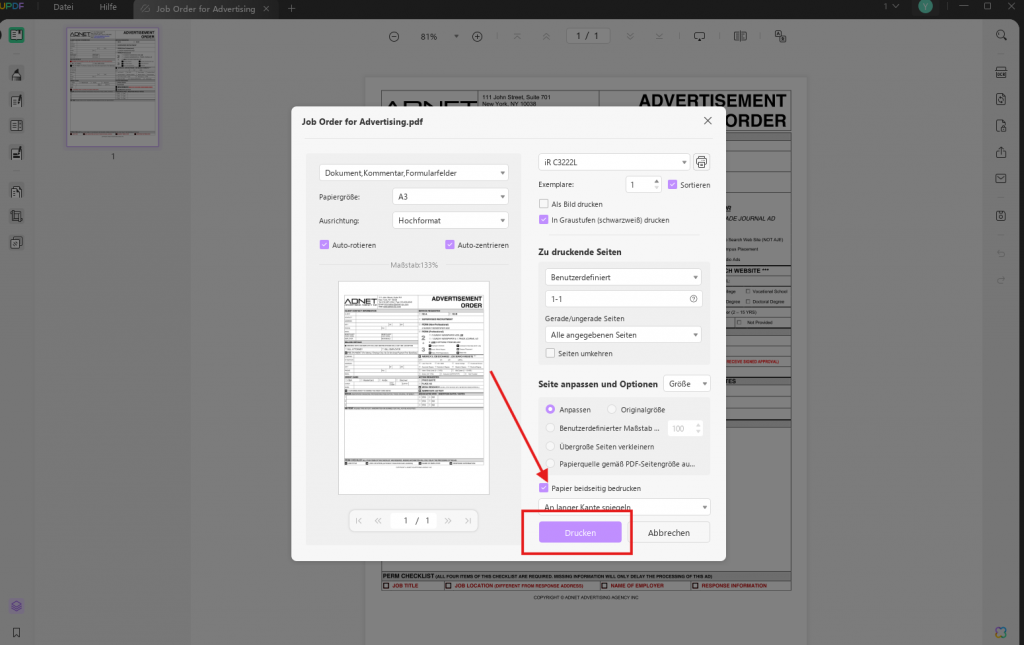1024x645 pixels.
Task: Enable the 'Als Bild drucken' checkbox
Action: [x=546, y=203]
